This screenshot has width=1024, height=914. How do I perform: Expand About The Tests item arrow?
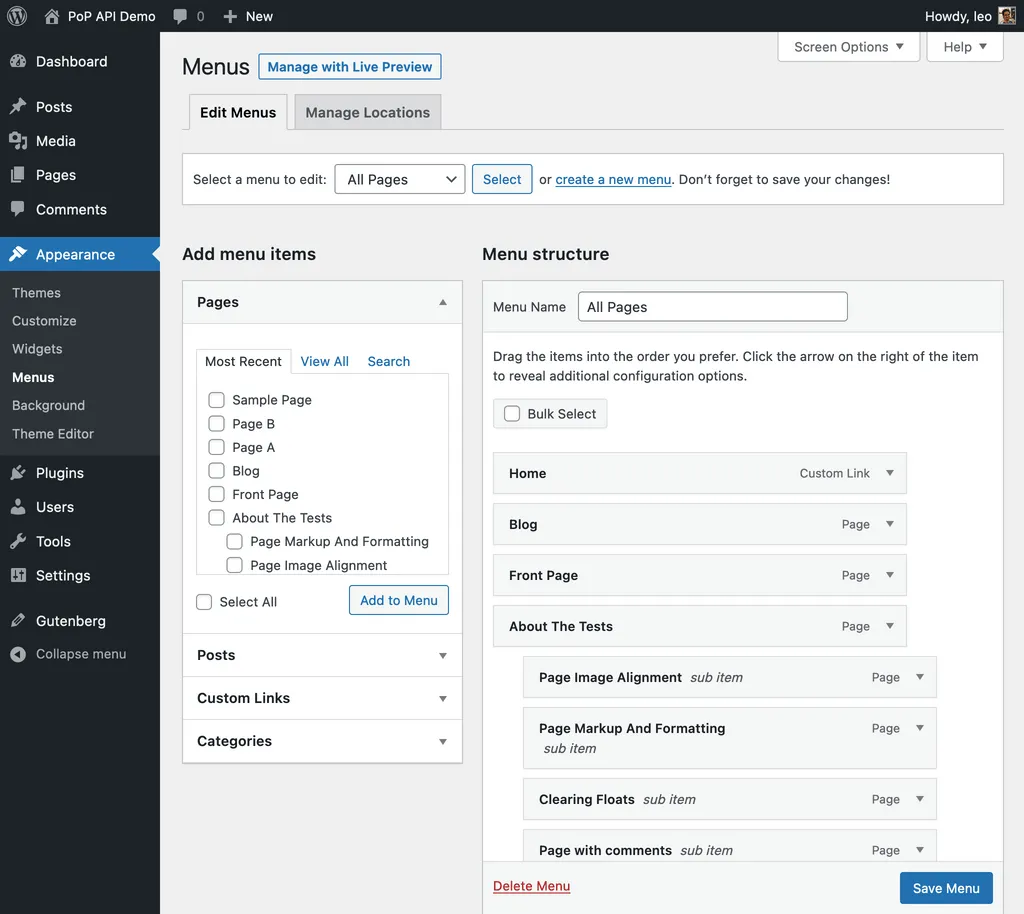(889, 626)
